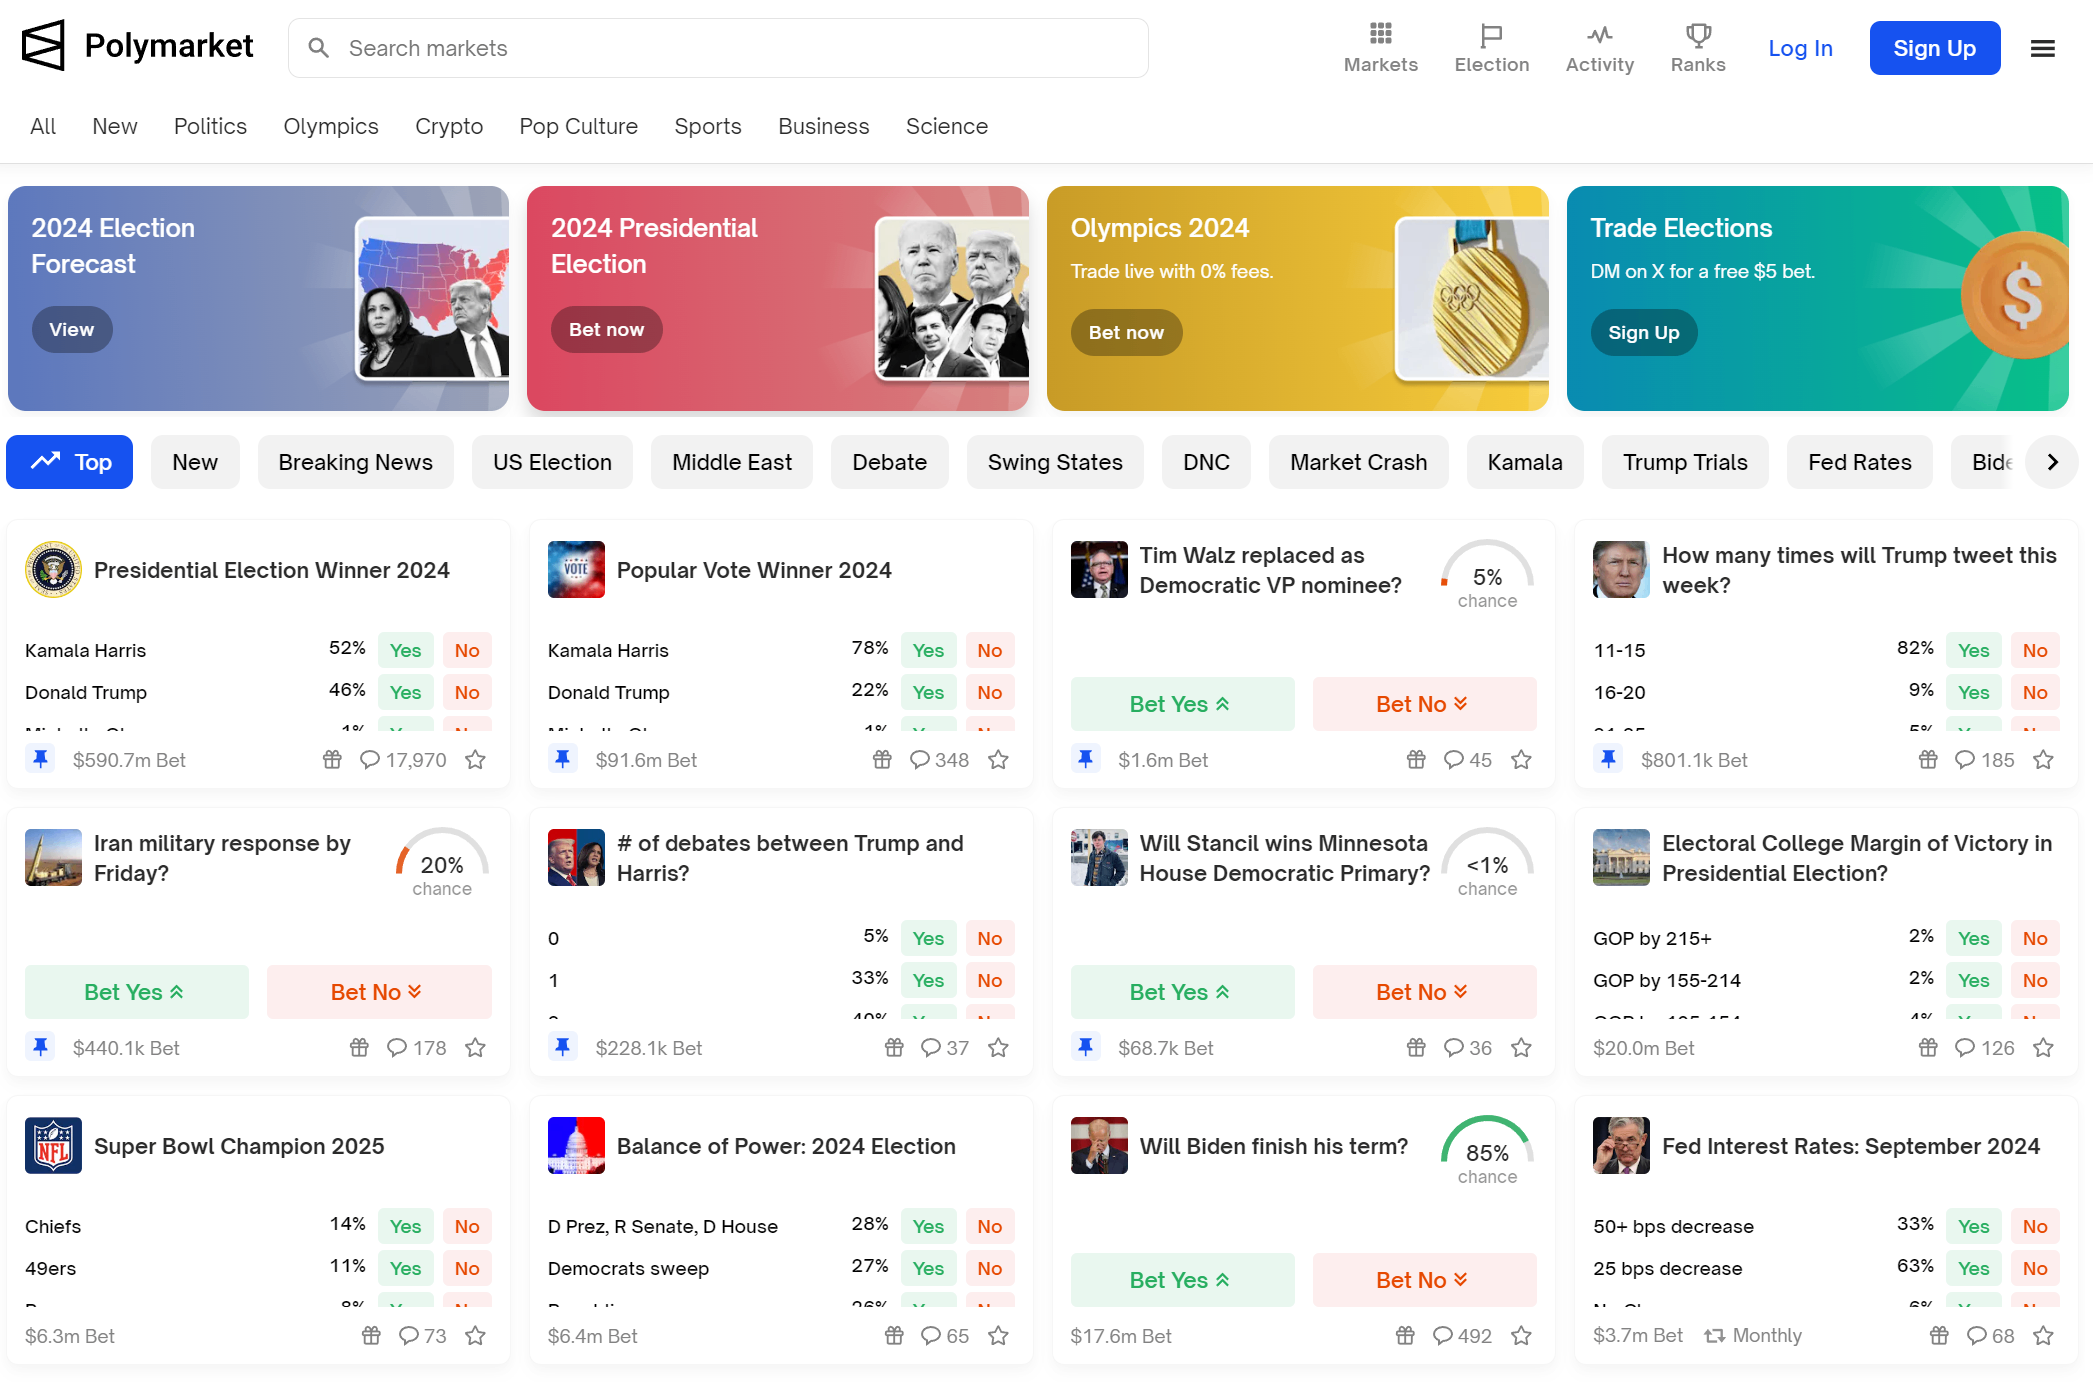Click Yes for Kamala Harris presidential winner

tap(405, 650)
